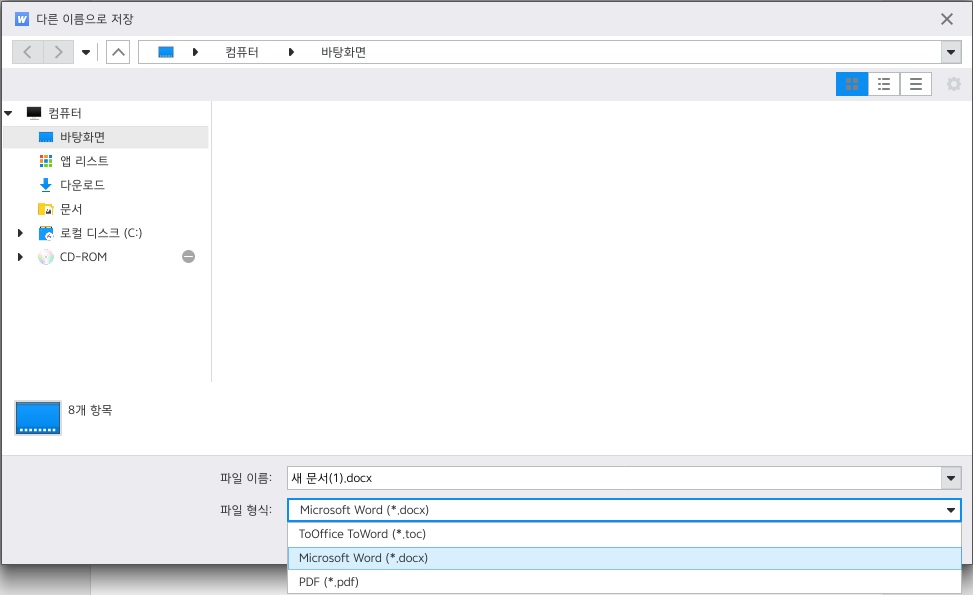Open 문서 folder in the sidebar
Screen dimensions: 973x595
71,209
